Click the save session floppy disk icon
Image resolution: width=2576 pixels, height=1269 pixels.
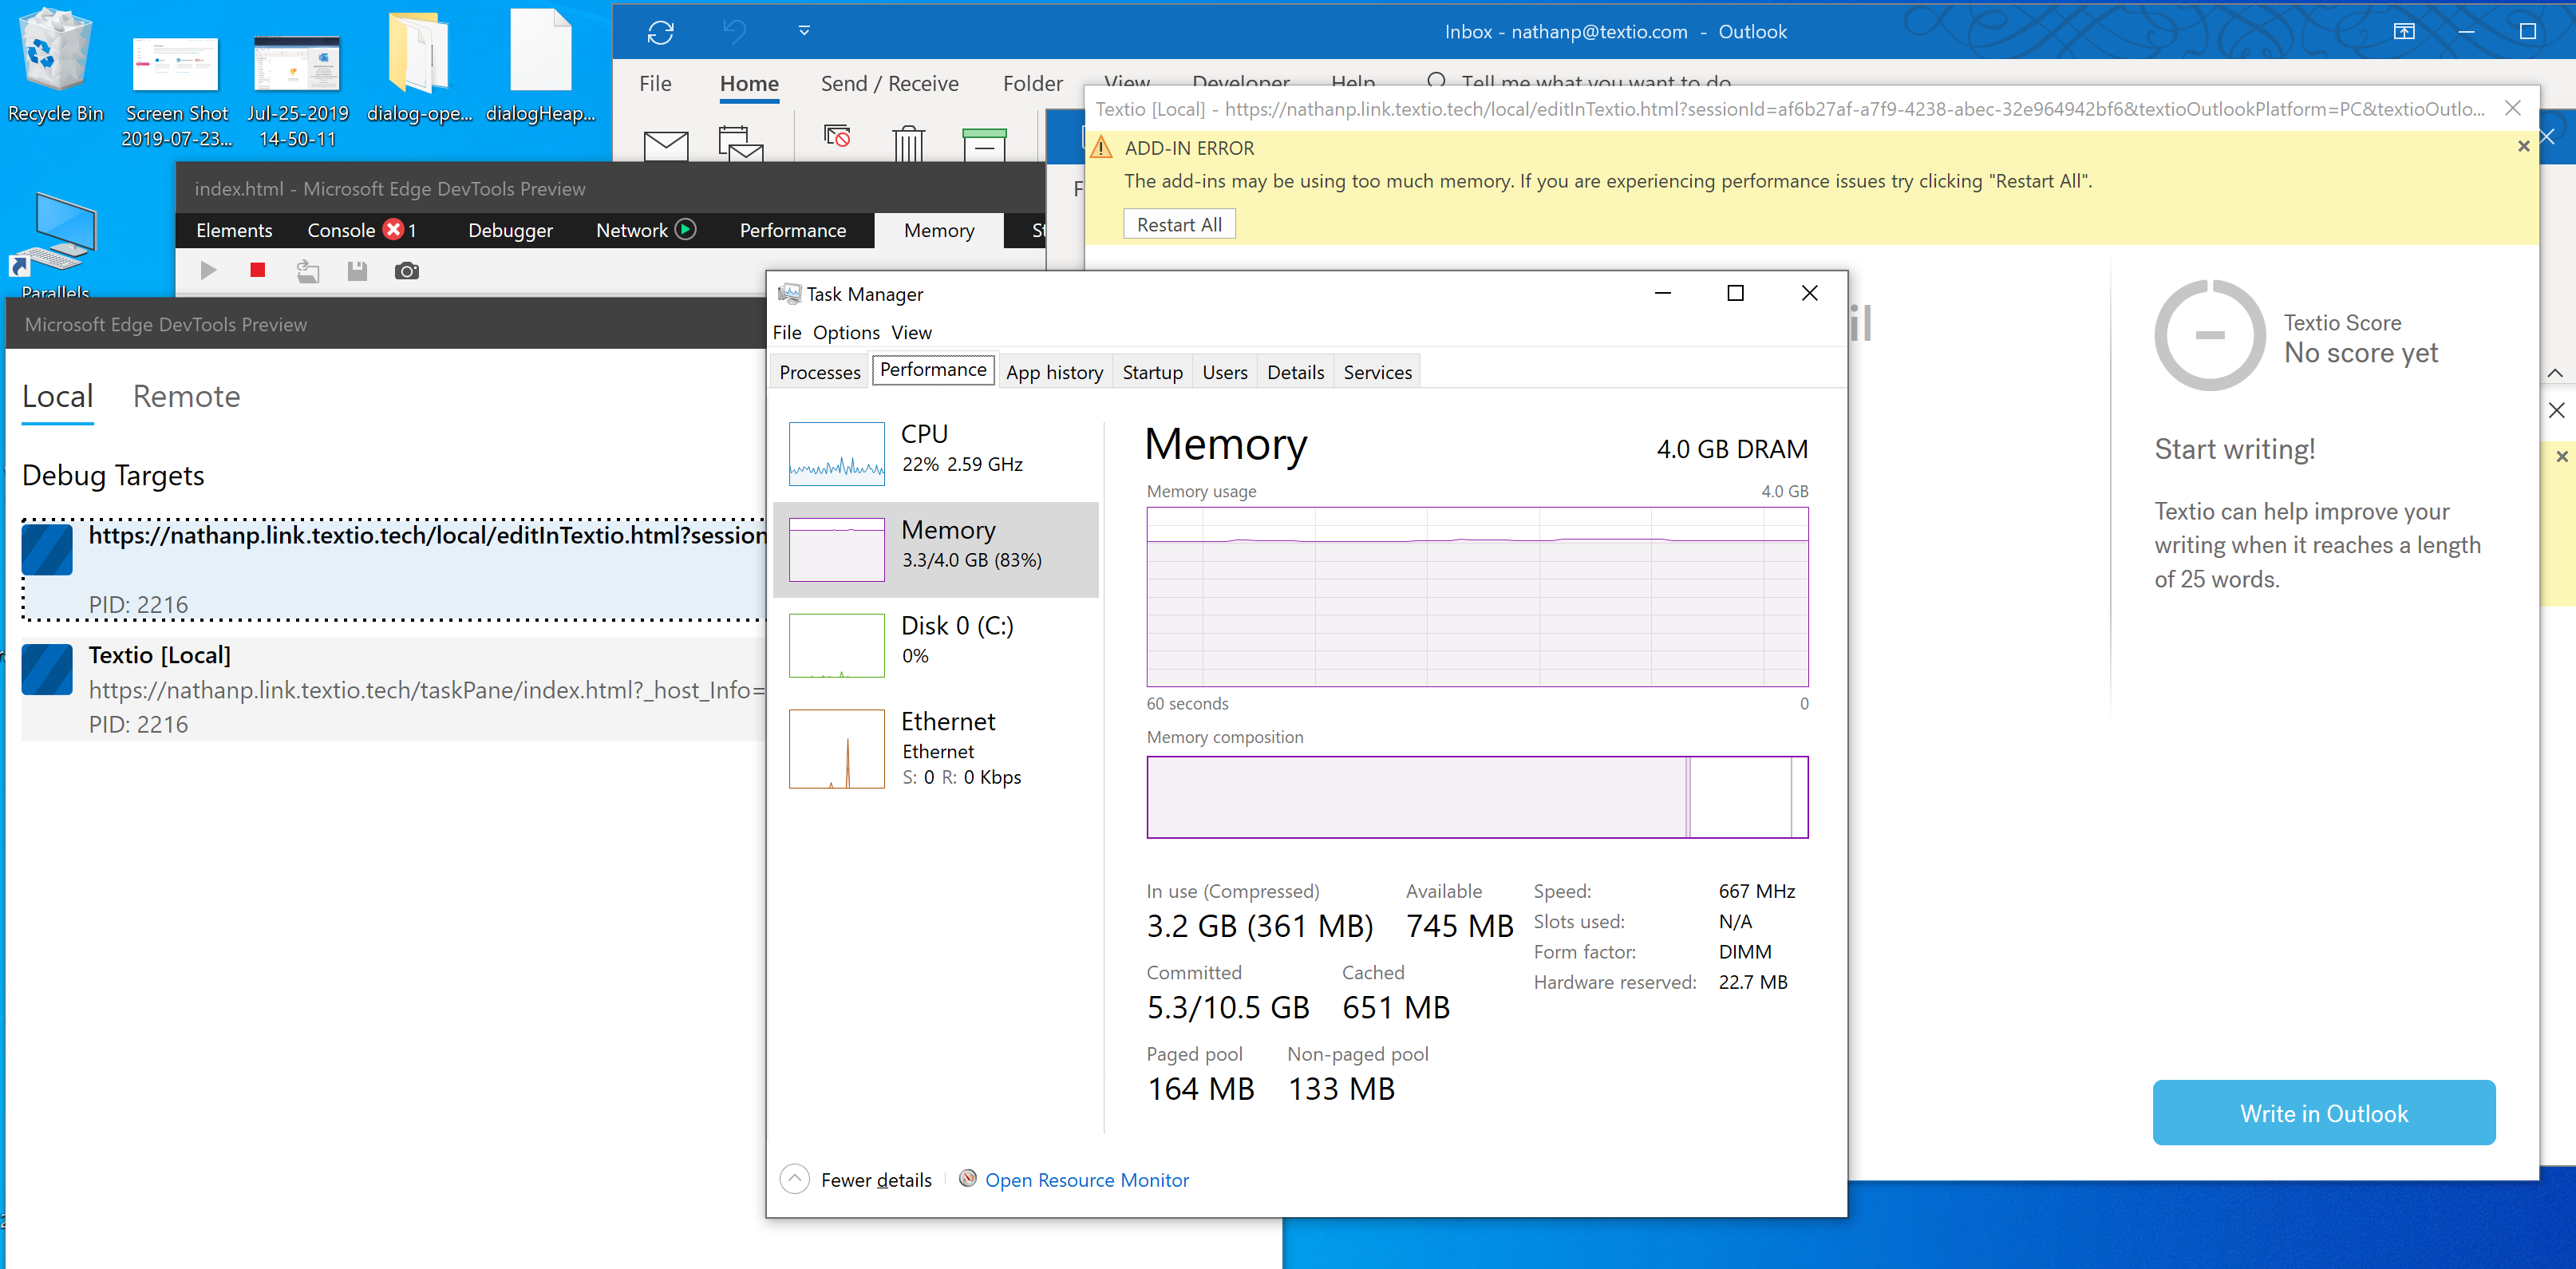357,271
